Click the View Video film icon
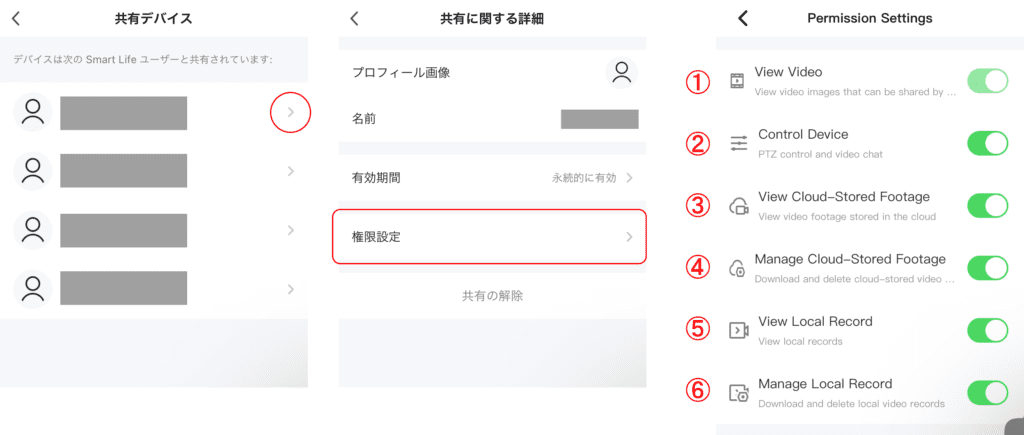1024x435 pixels. 737,81
